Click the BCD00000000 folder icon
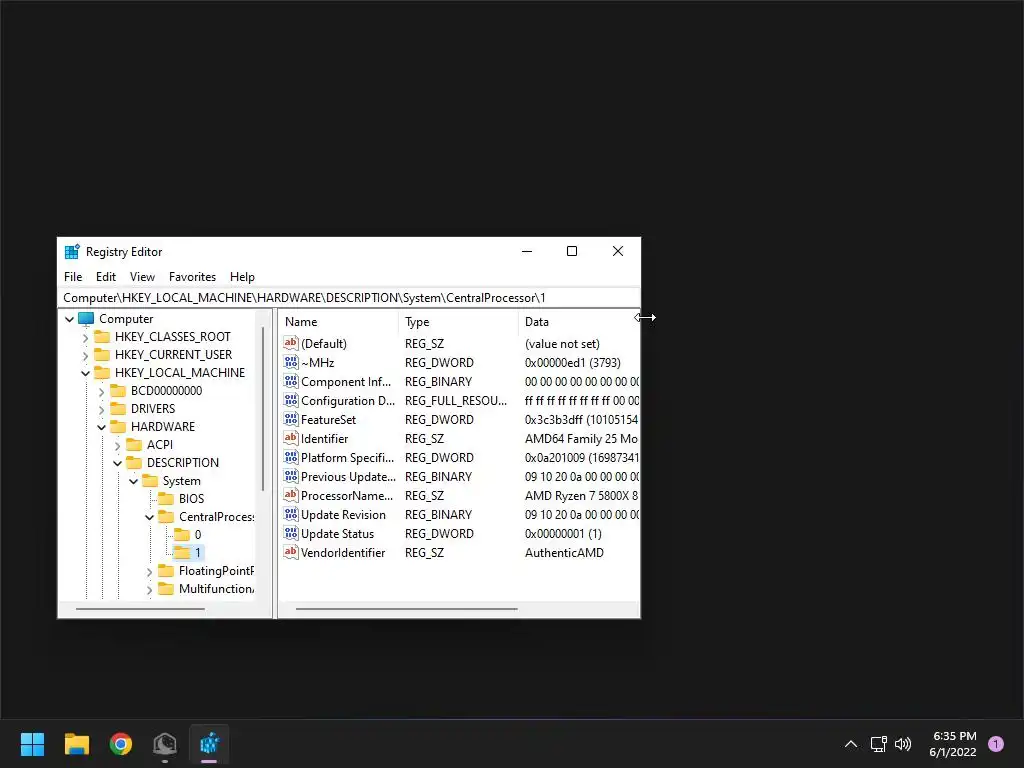This screenshot has width=1024, height=768. click(118, 391)
